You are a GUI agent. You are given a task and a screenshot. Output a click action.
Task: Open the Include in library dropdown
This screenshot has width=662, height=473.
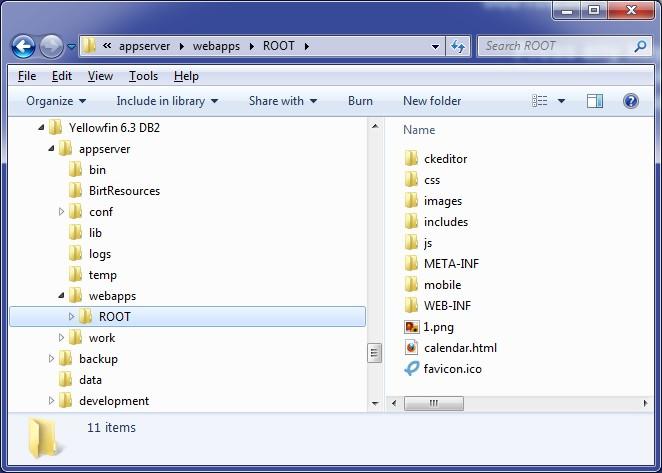point(167,101)
